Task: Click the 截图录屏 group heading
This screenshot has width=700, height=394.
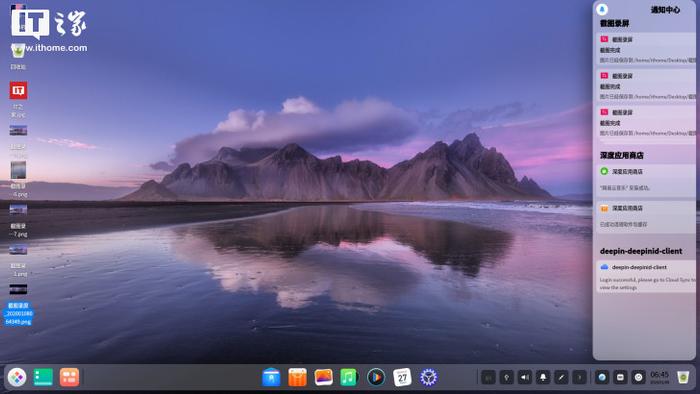Action: (615, 23)
